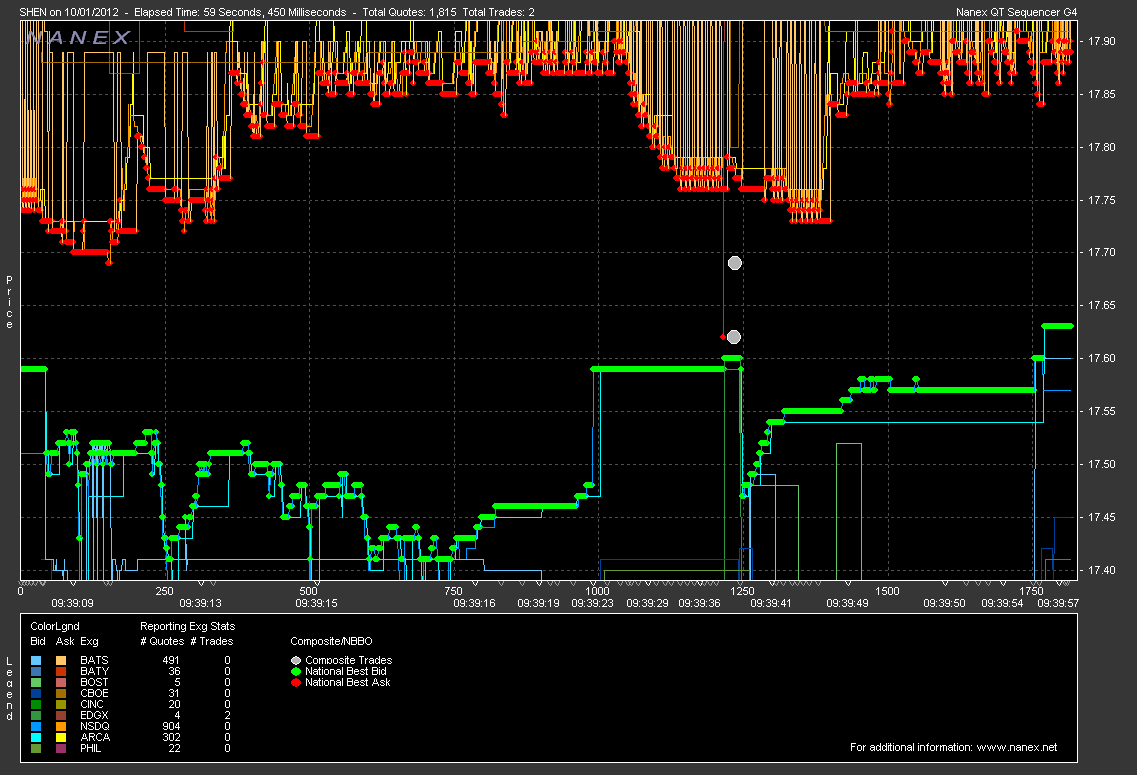Image resolution: width=1137 pixels, height=775 pixels.
Task: Click the vertical 'Price' axis label
Action: 9,302
